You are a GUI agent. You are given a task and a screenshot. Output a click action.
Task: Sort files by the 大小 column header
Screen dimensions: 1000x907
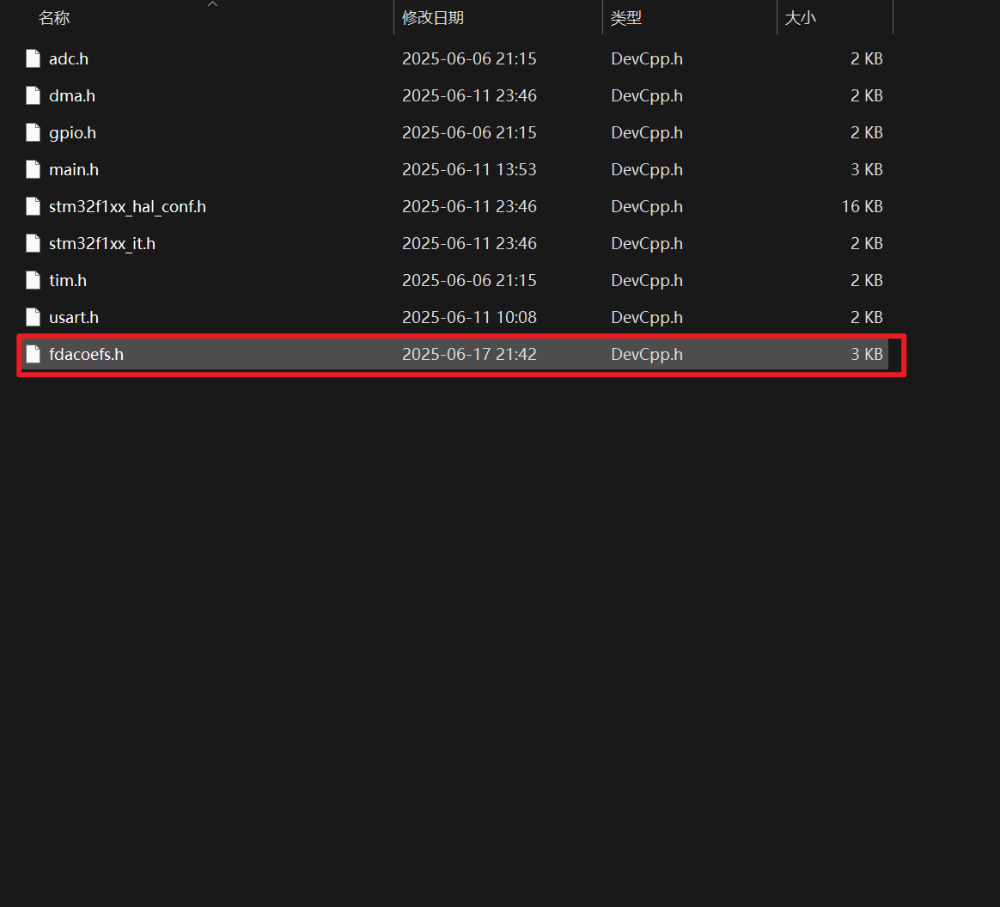click(800, 18)
